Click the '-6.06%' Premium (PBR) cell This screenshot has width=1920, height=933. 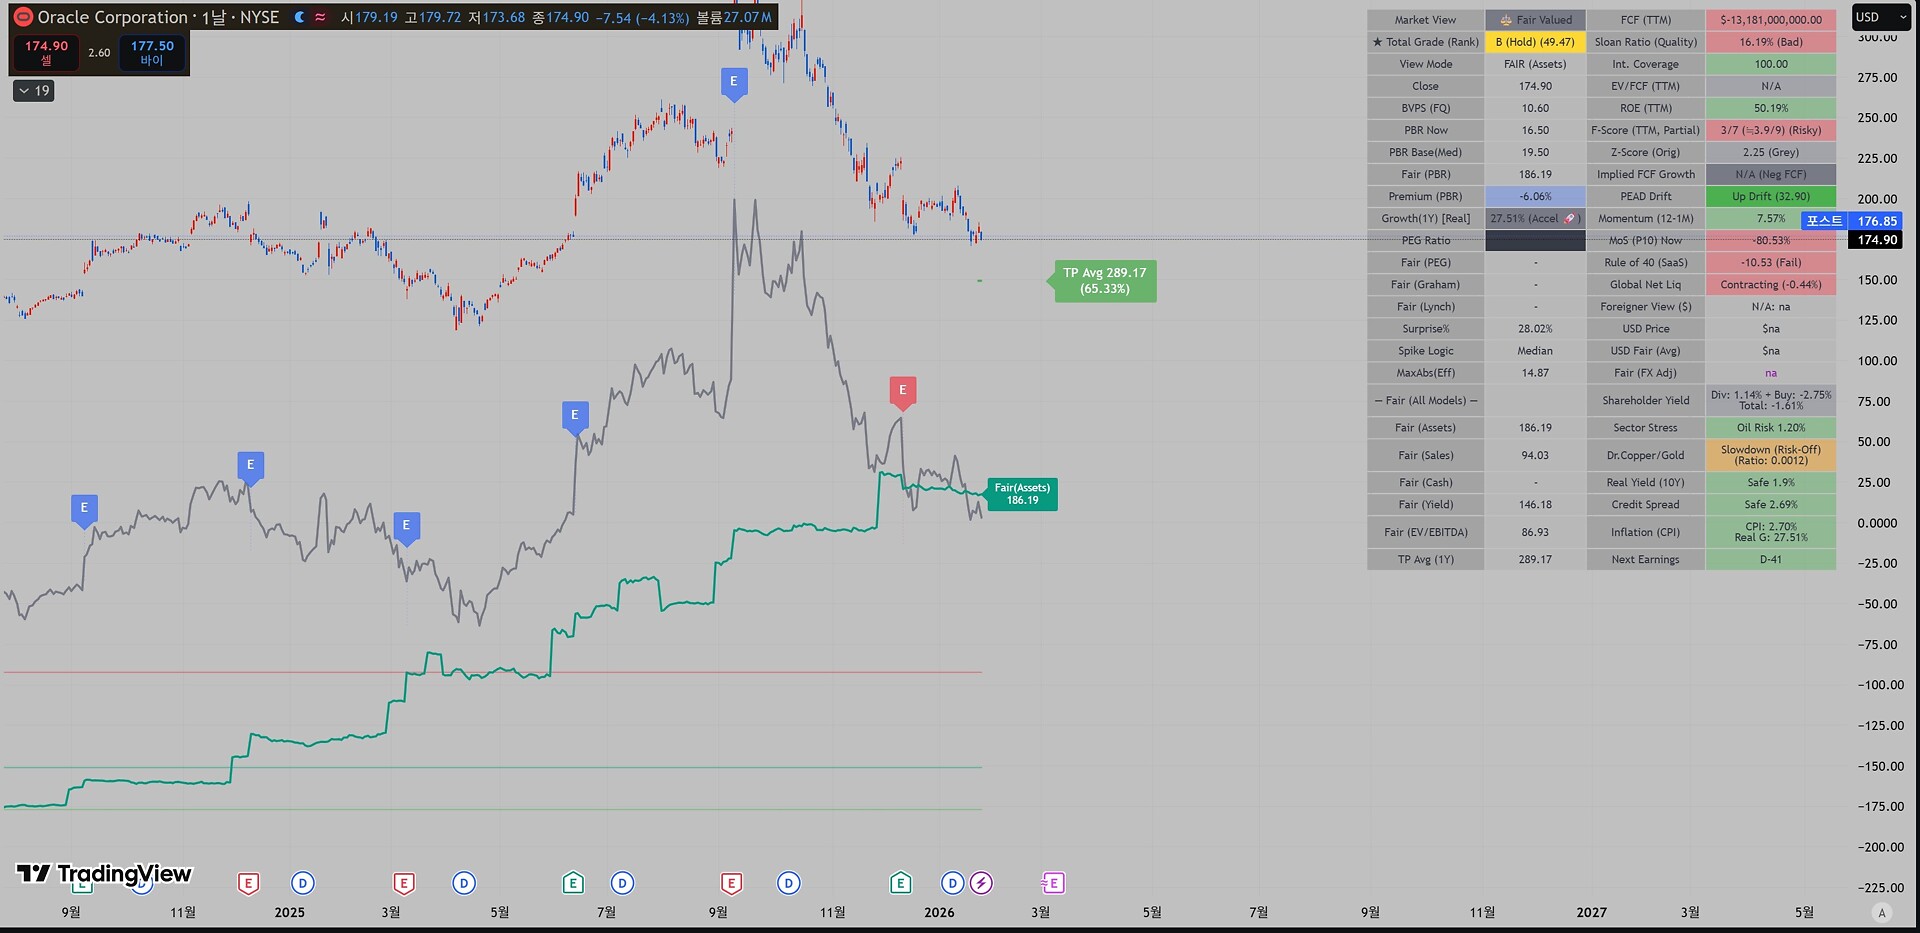tap(1535, 196)
